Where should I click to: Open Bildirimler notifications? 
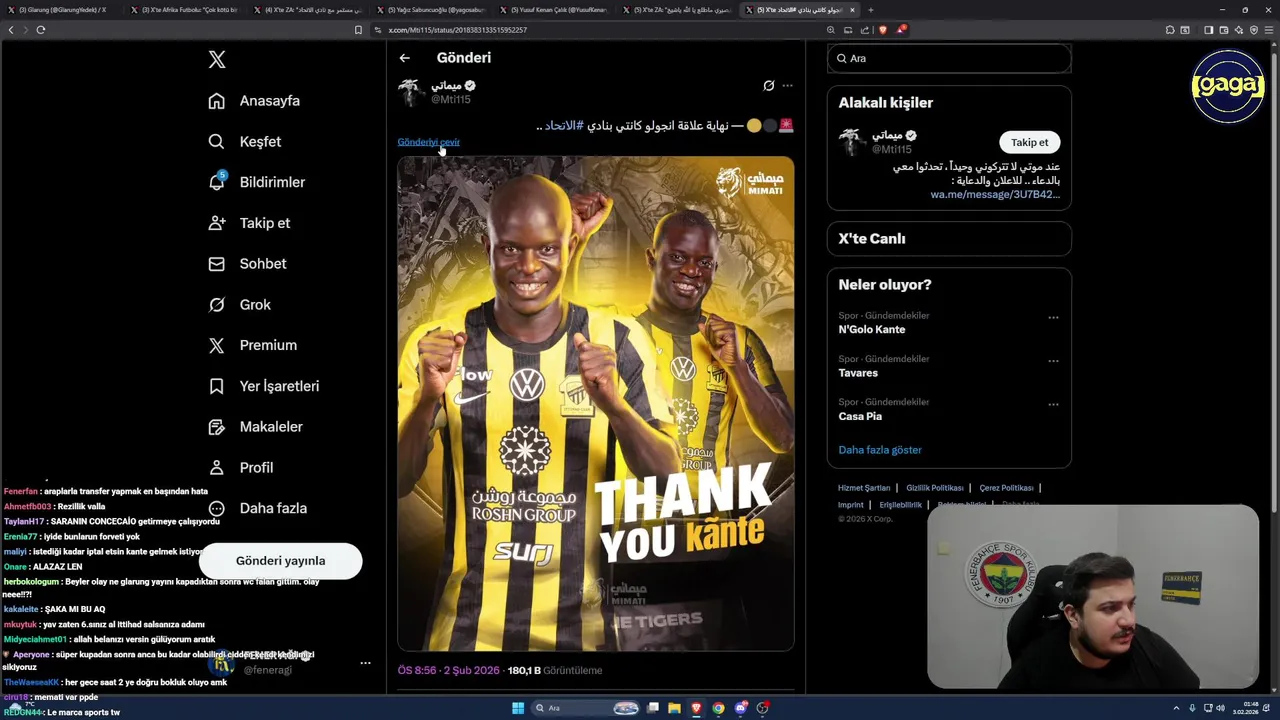click(x=256, y=182)
